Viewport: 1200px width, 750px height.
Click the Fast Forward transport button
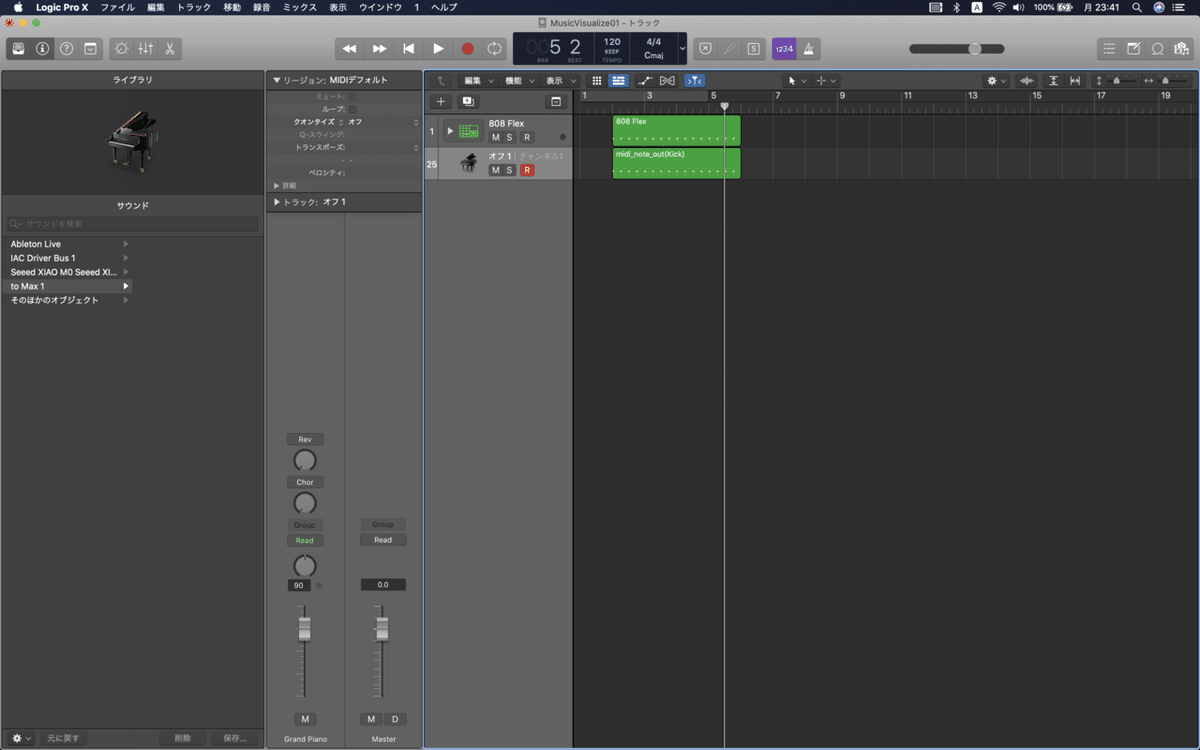tap(379, 48)
